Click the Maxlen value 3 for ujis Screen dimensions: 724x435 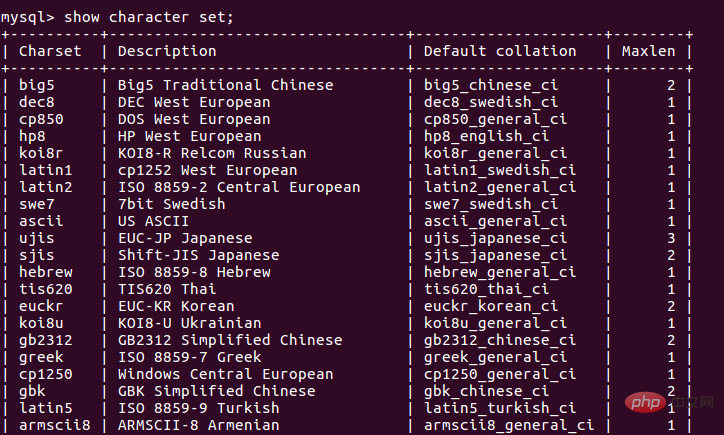click(x=671, y=238)
